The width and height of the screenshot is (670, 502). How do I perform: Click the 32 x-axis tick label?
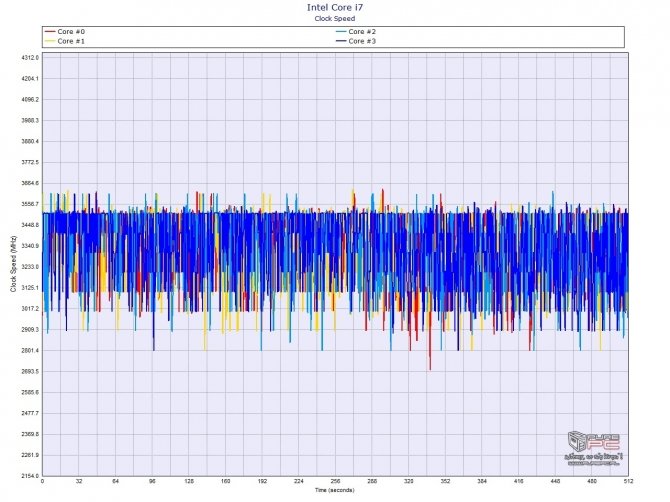(79, 481)
